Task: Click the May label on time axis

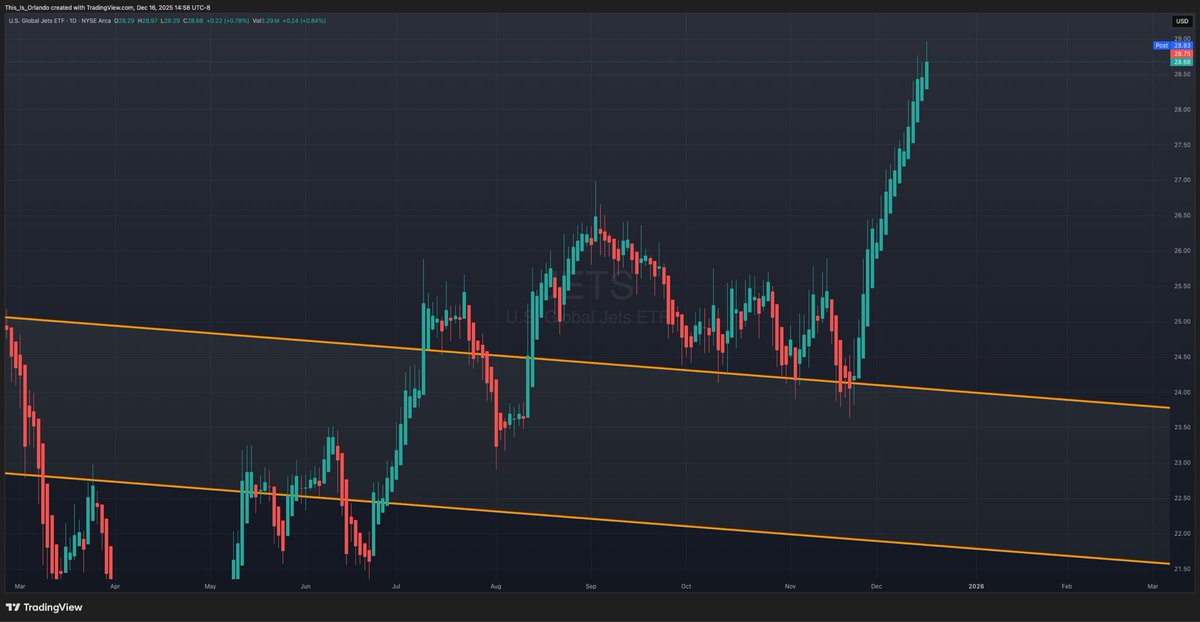Action: [x=210, y=587]
